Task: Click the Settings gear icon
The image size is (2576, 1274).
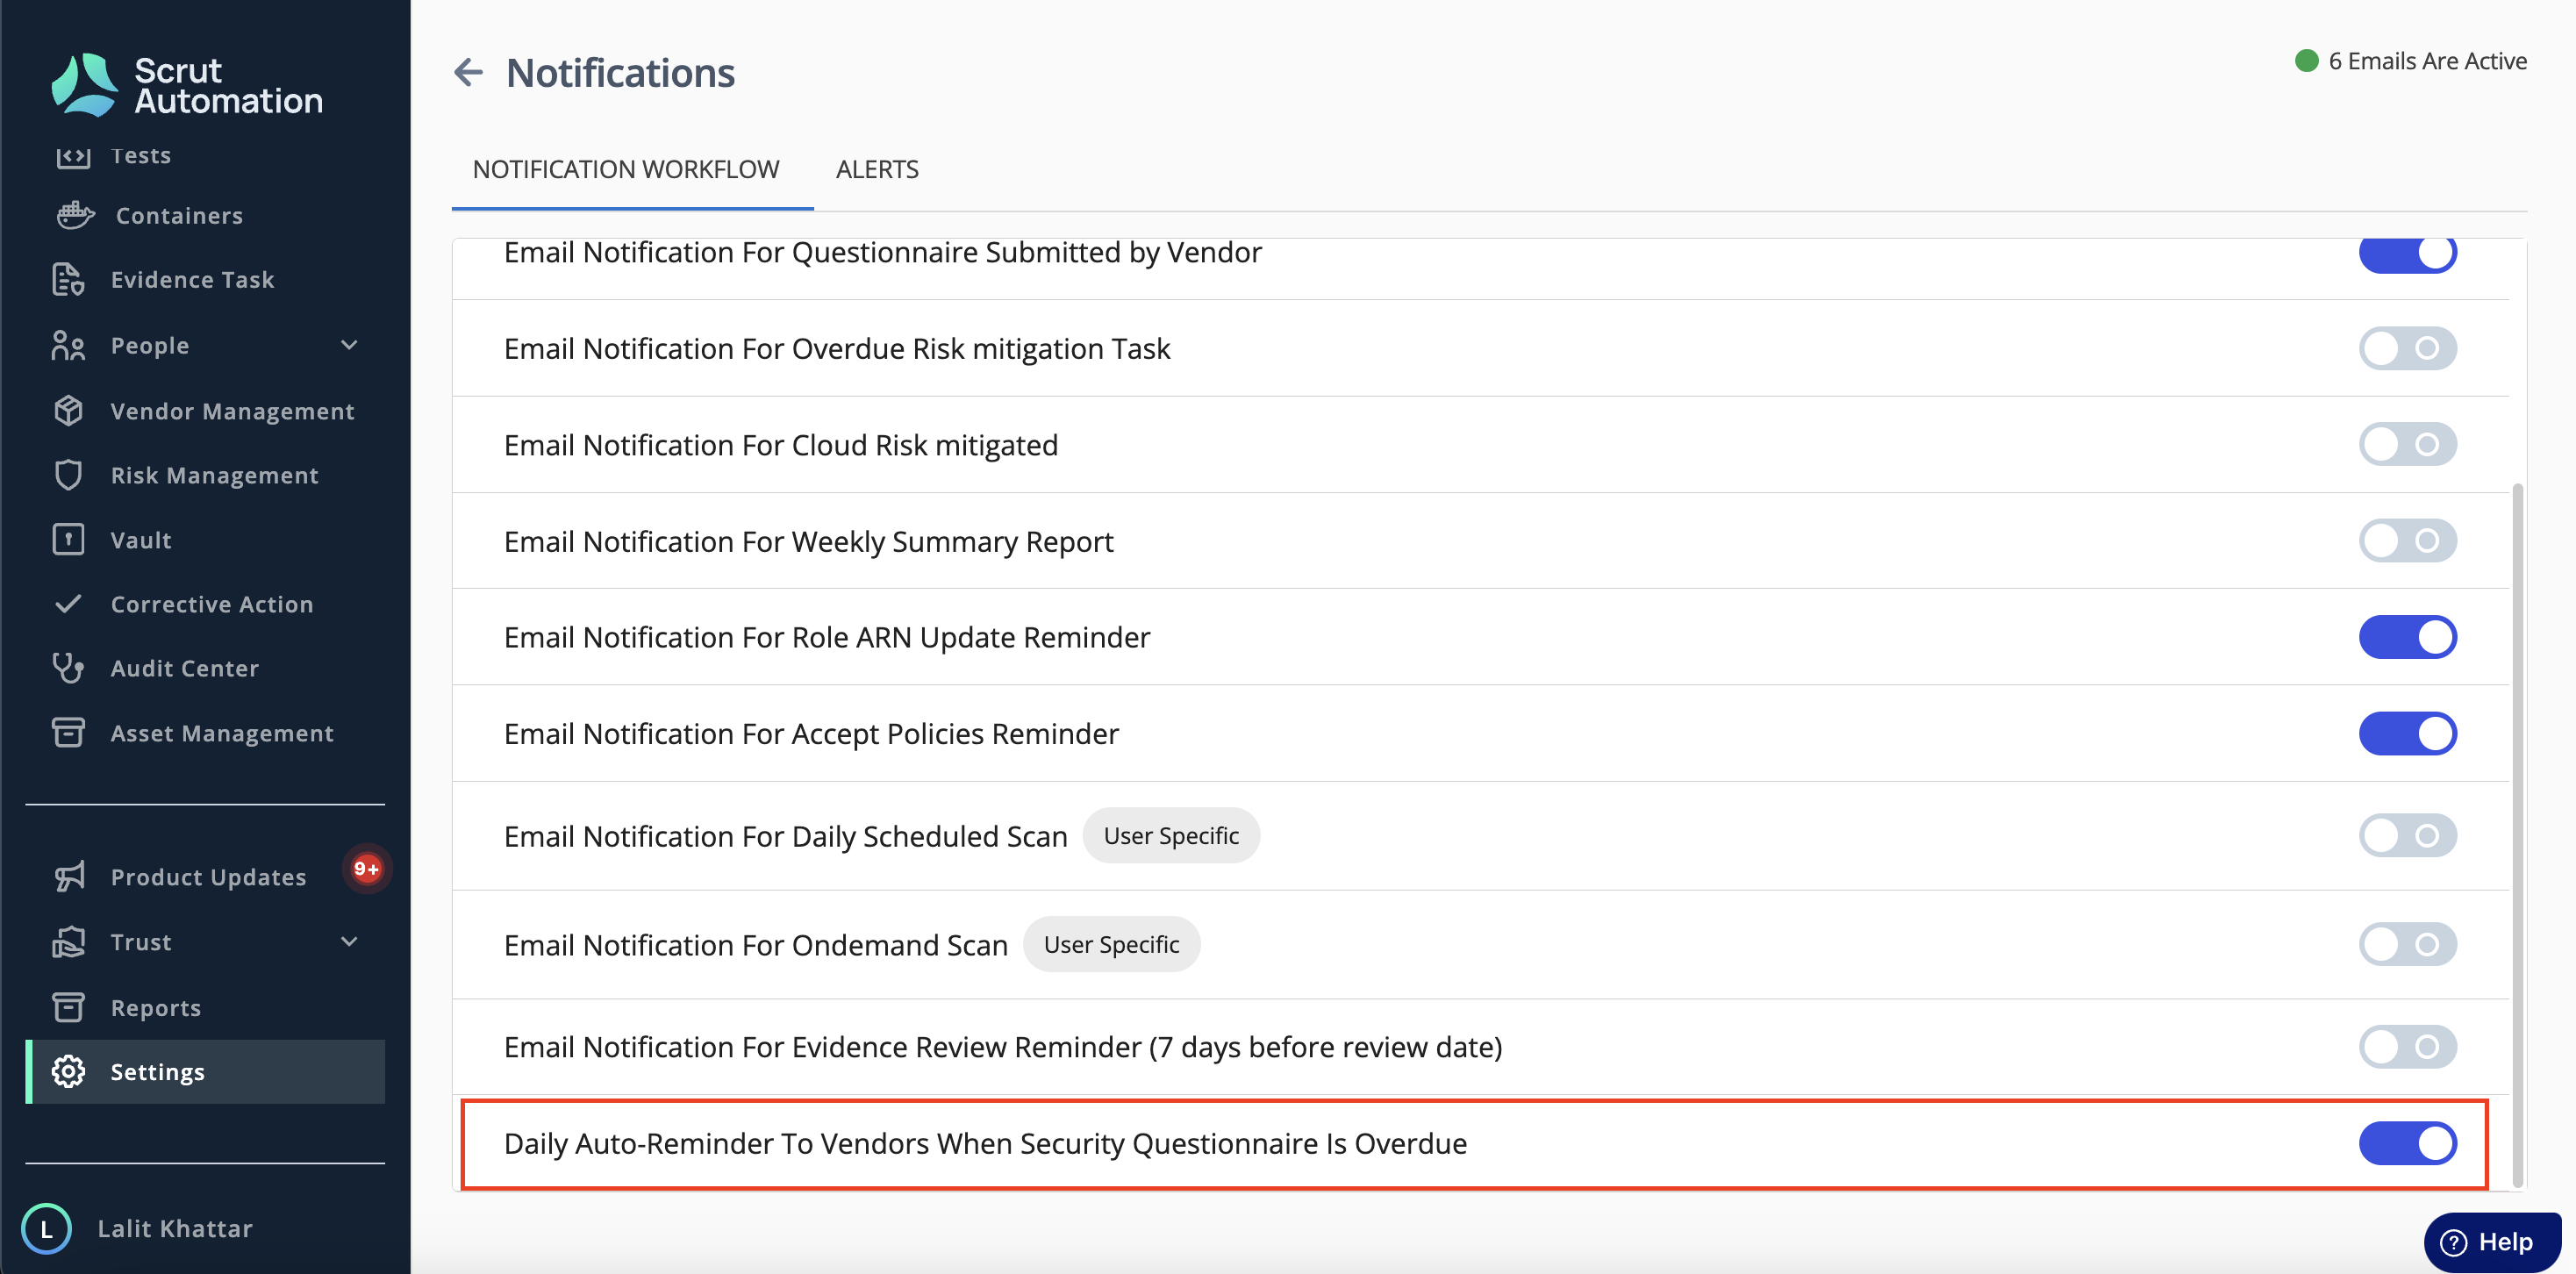Action: click(68, 1071)
